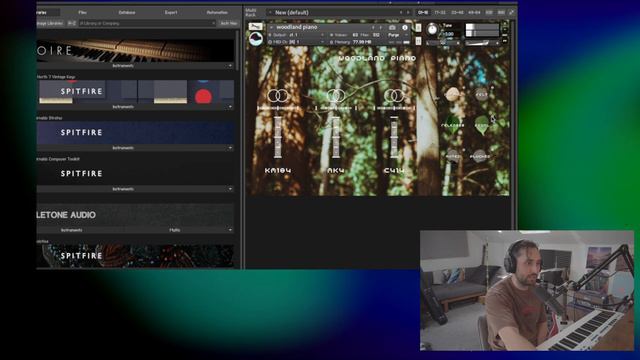Screen dimensions: 640x360
Task: Click the instrument info icon
Action: [x=405, y=27]
